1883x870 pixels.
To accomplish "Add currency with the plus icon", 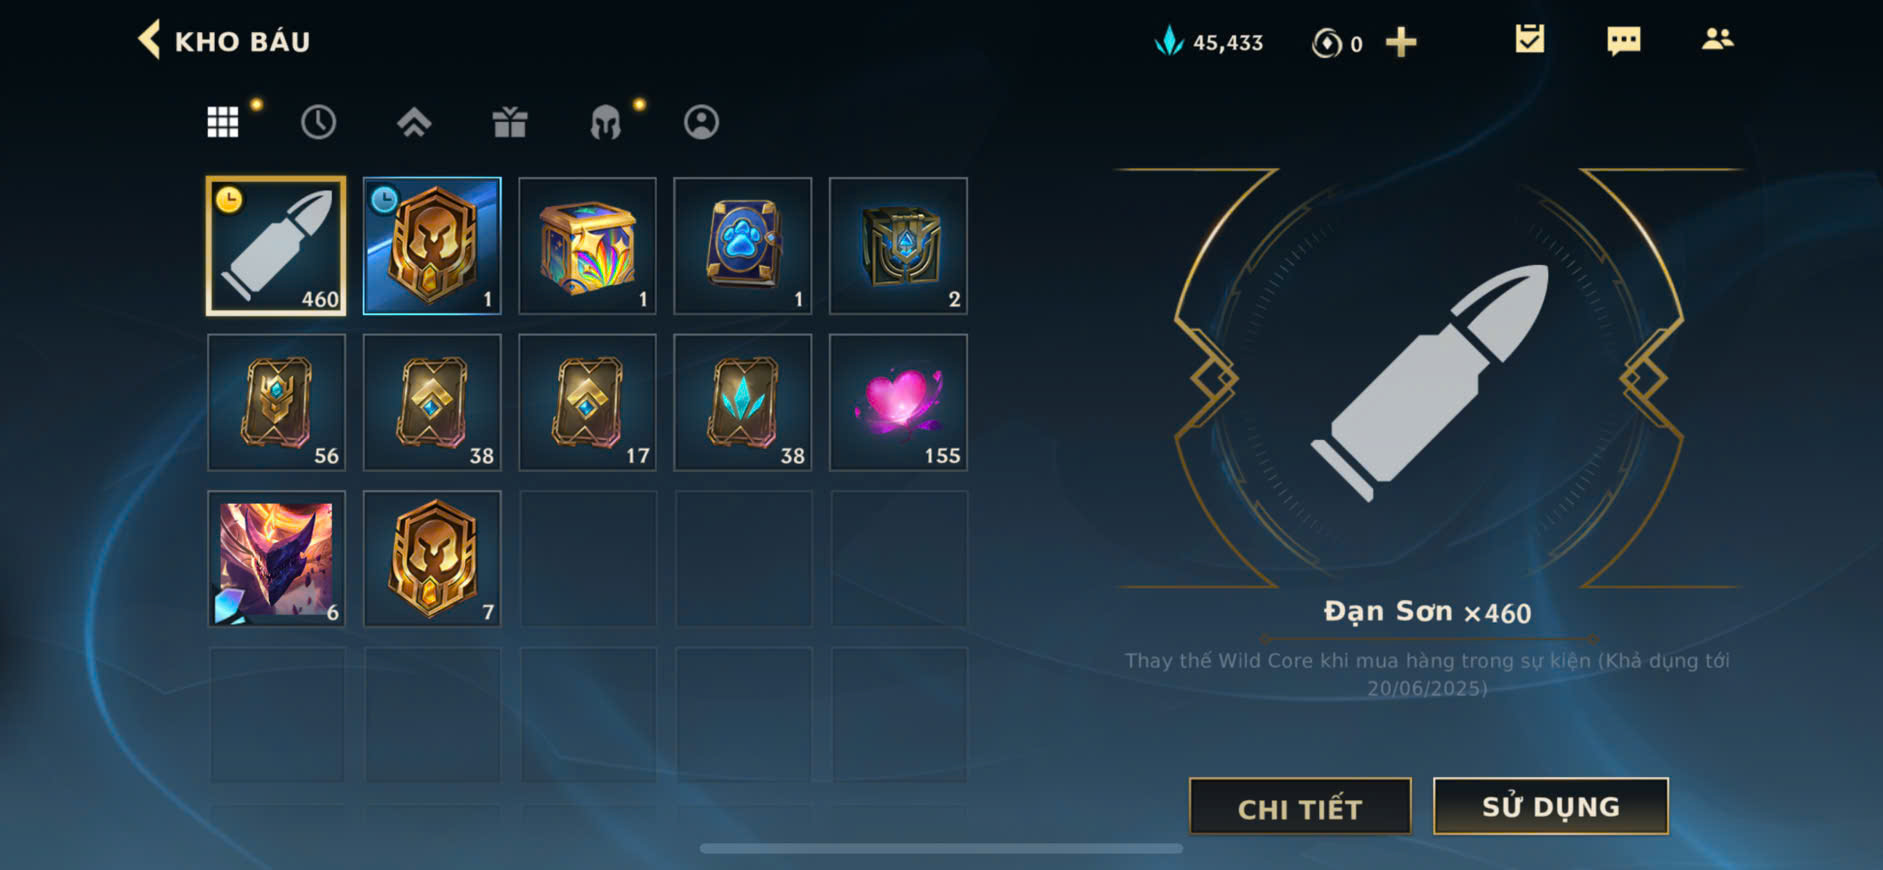I will pos(1401,42).
